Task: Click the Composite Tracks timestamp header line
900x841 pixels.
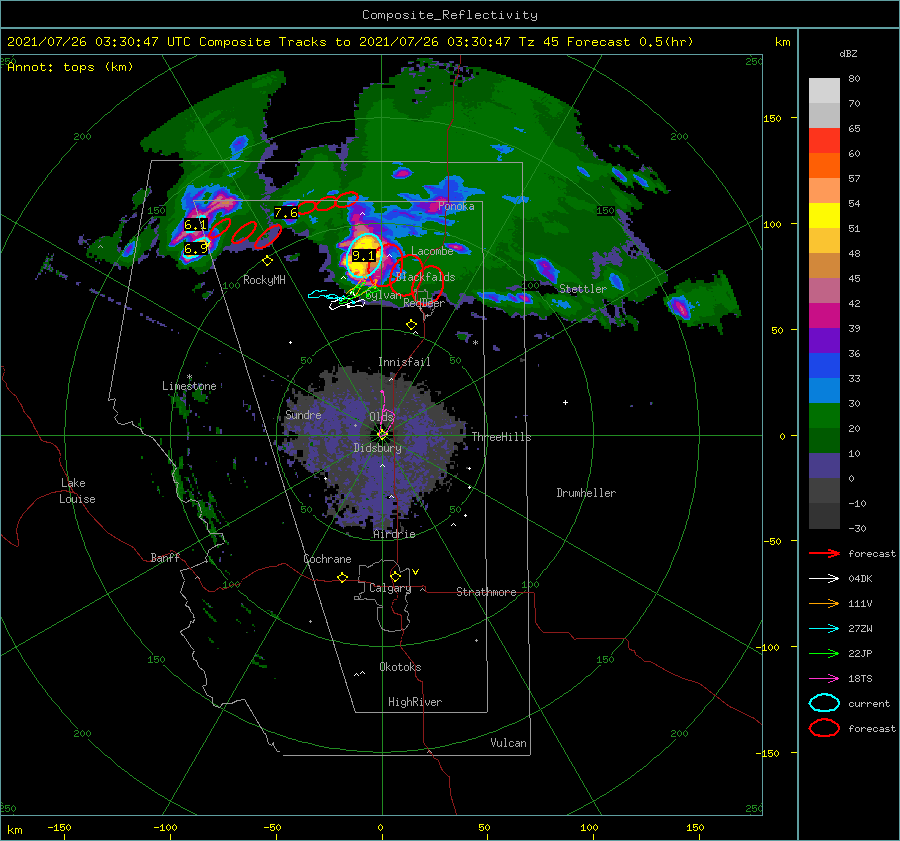Action: (x=350, y=42)
